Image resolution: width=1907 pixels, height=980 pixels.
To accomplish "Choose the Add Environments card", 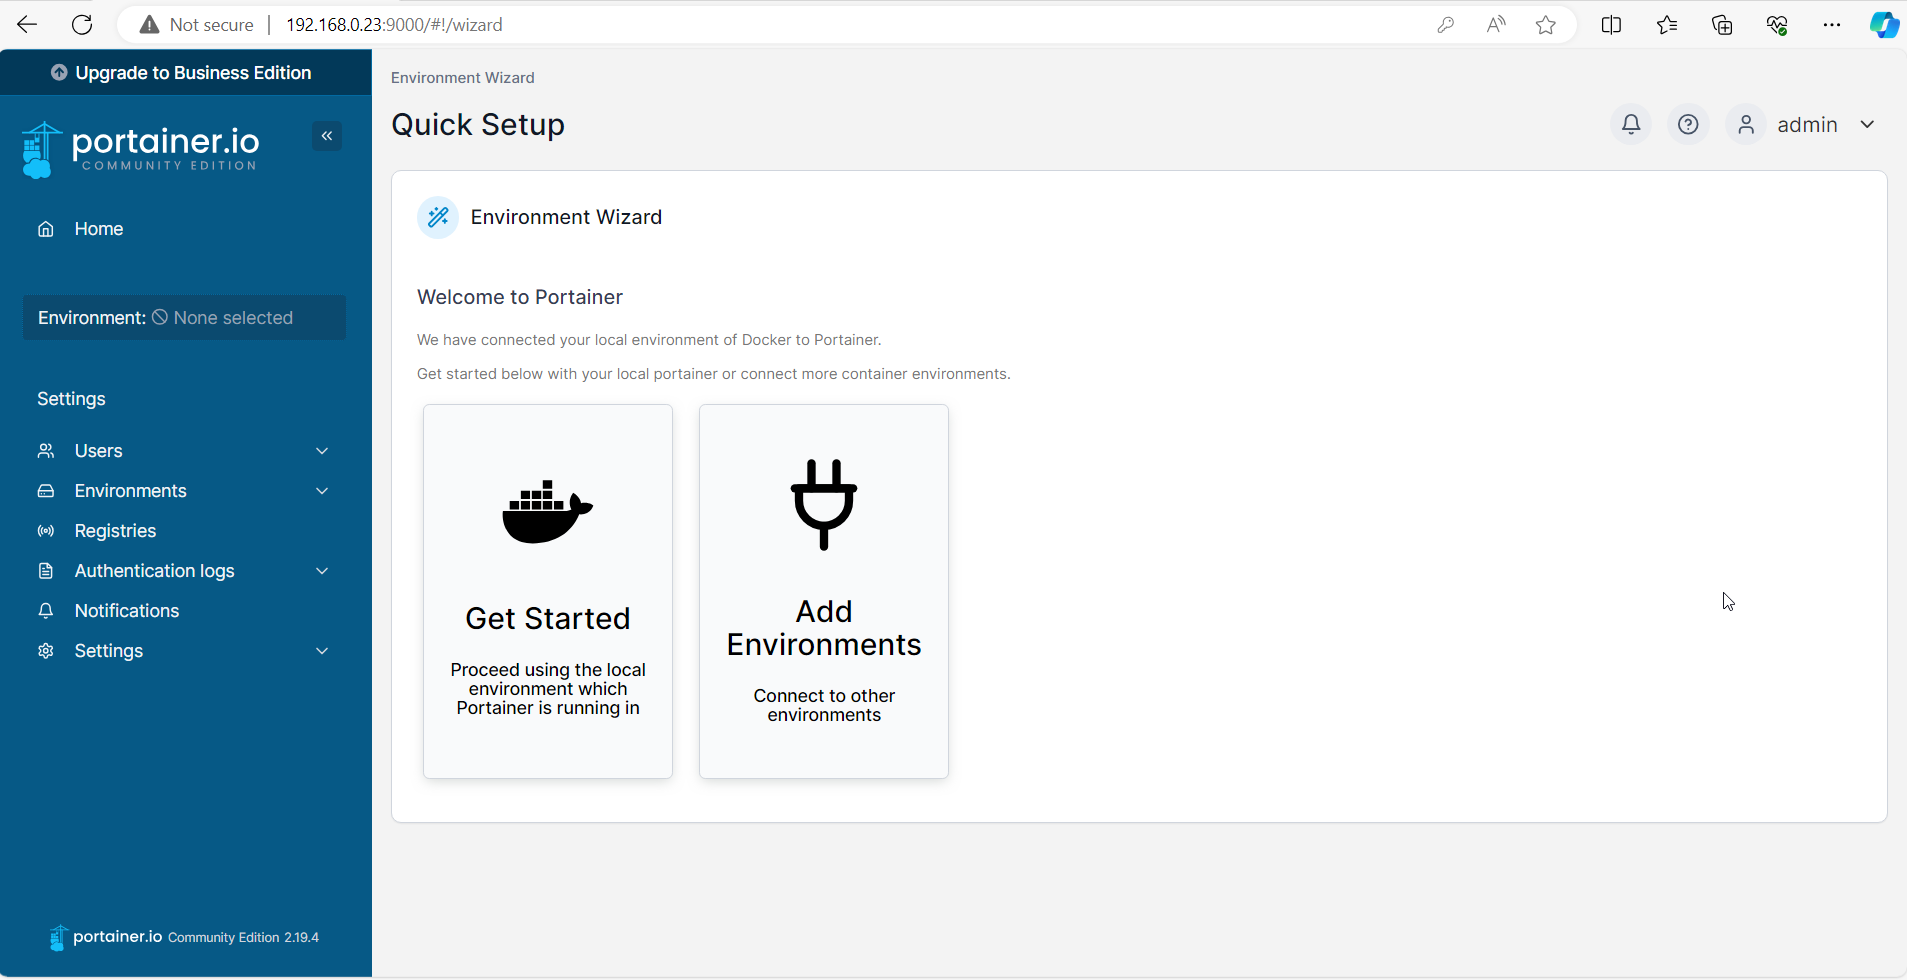I will [x=823, y=590].
